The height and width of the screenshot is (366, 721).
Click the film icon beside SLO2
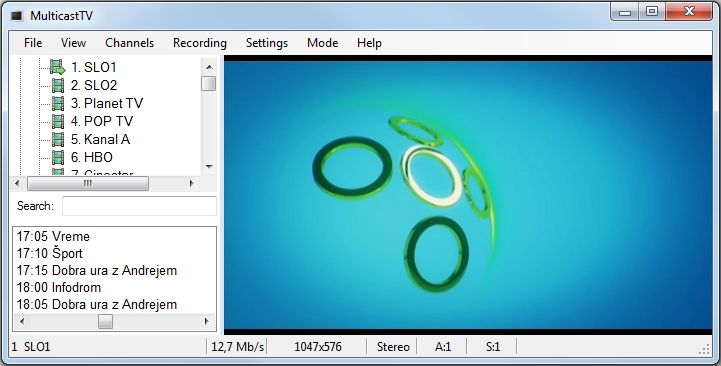tap(58, 85)
